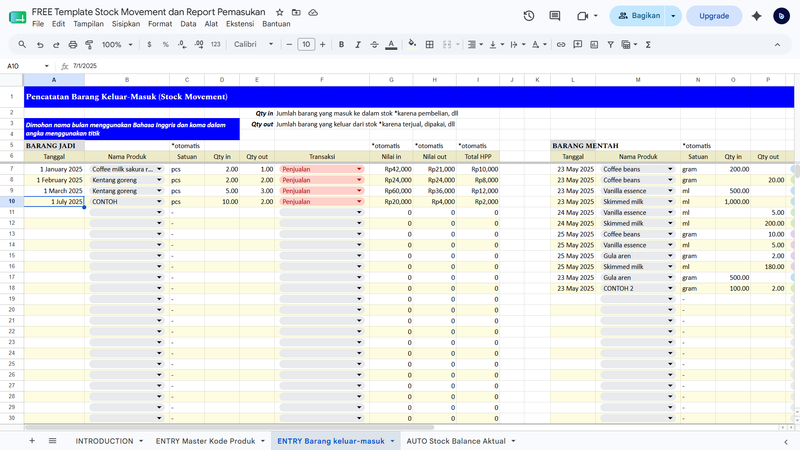Move document to folder
Viewport: 800px width, 450px height.
pyautogui.click(x=296, y=12)
